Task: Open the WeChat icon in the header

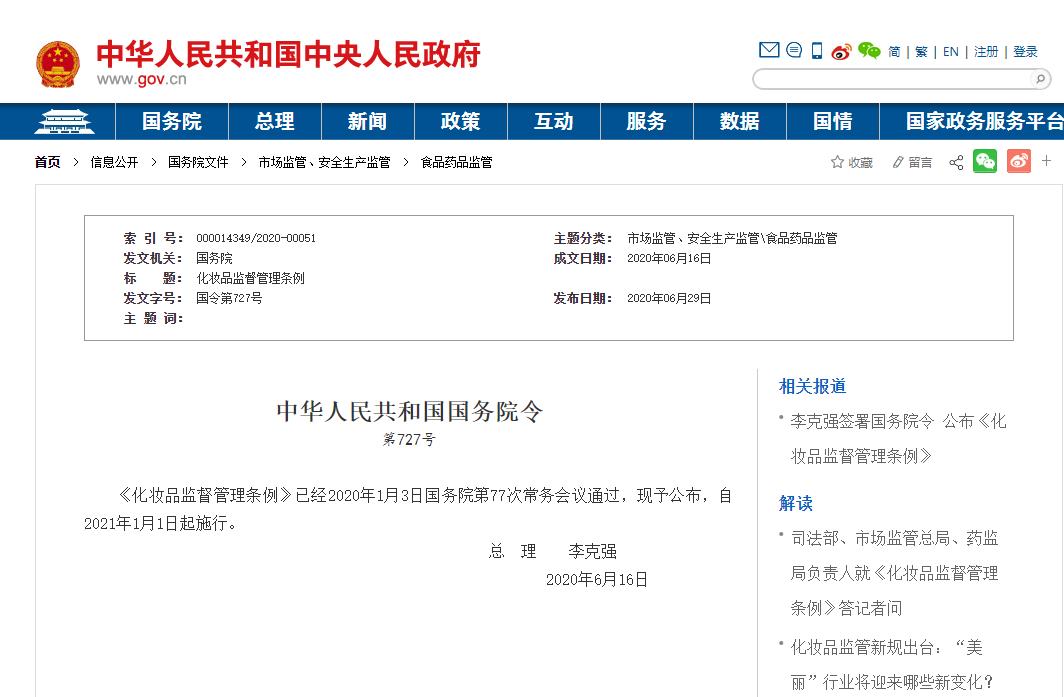Action: pos(868,49)
